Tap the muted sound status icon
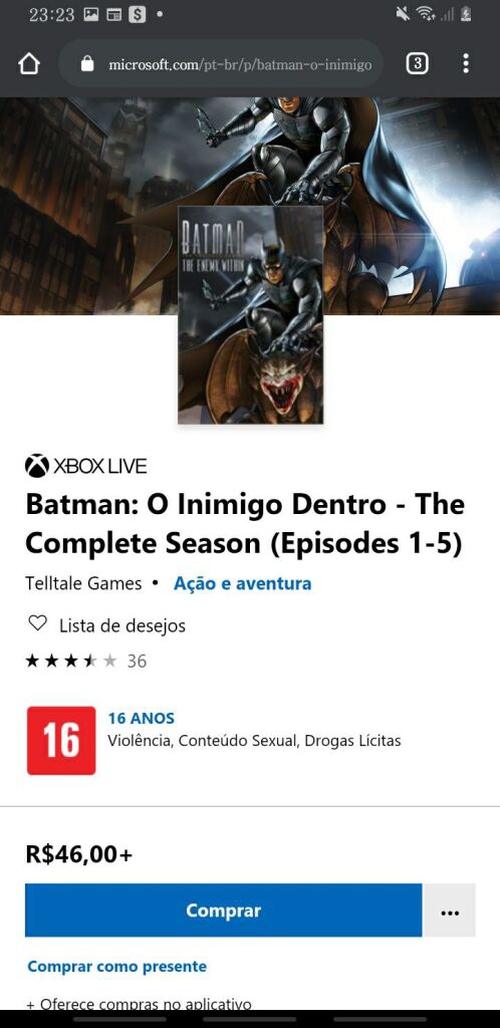Screen dimensions: 500x1028 [x=403, y=14]
